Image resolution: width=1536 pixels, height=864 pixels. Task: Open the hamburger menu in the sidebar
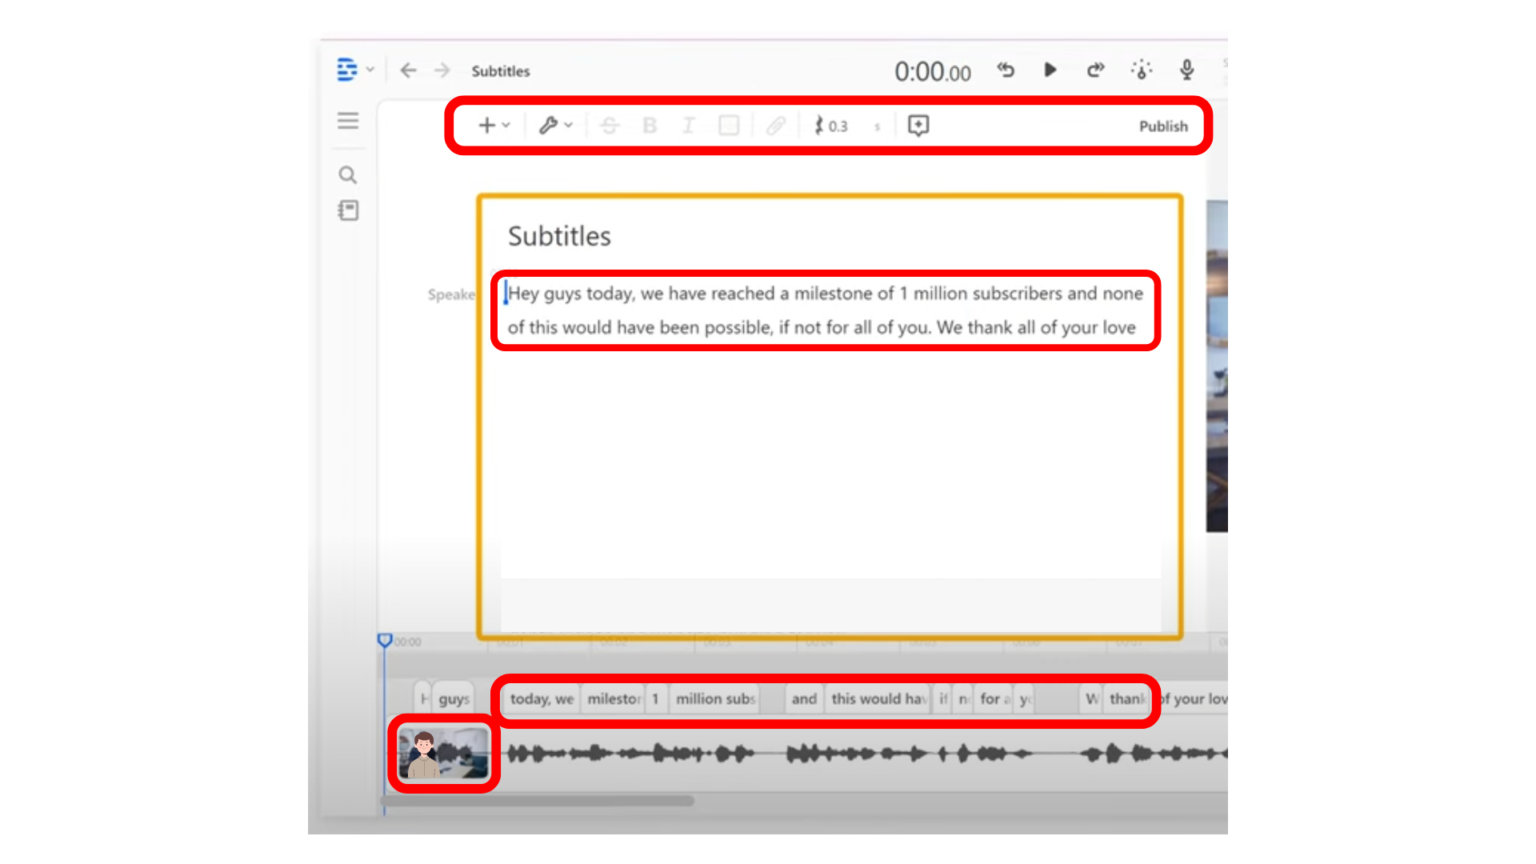point(347,120)
